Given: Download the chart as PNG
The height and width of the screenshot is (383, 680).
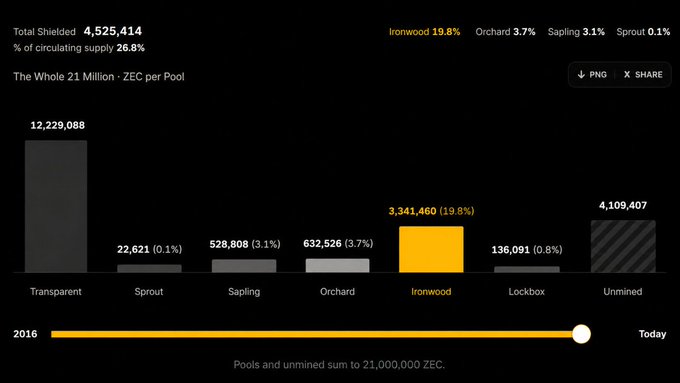Looking at the screenshot, I should click(x=592, y=75).
